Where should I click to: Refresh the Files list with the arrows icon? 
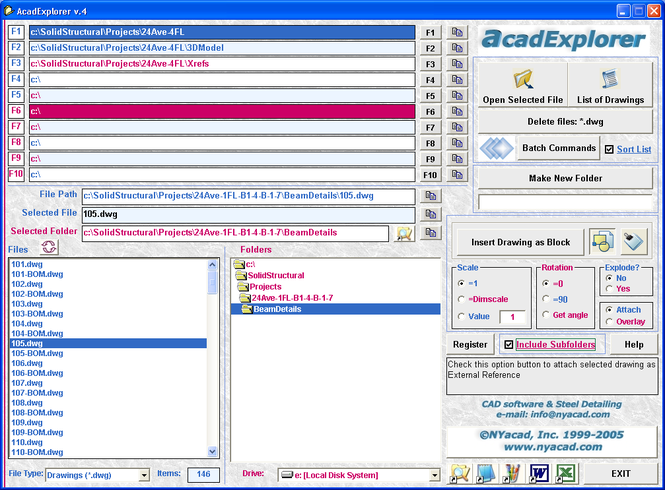(x=49, y=247)
